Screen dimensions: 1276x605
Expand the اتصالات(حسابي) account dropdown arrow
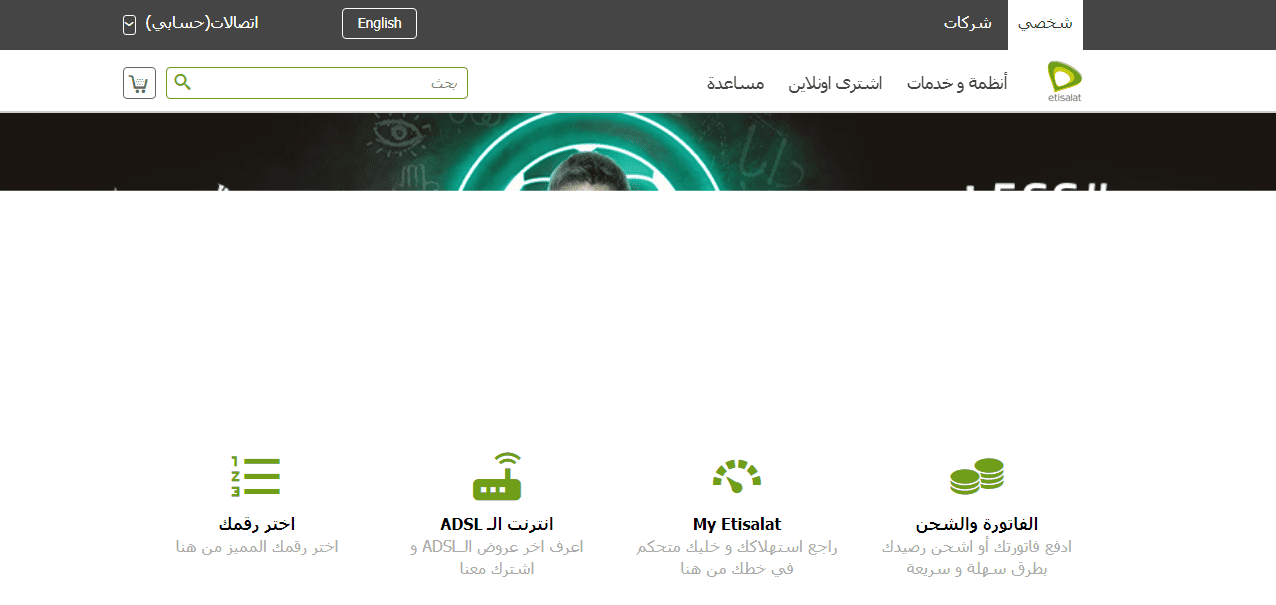coord(129,24)
